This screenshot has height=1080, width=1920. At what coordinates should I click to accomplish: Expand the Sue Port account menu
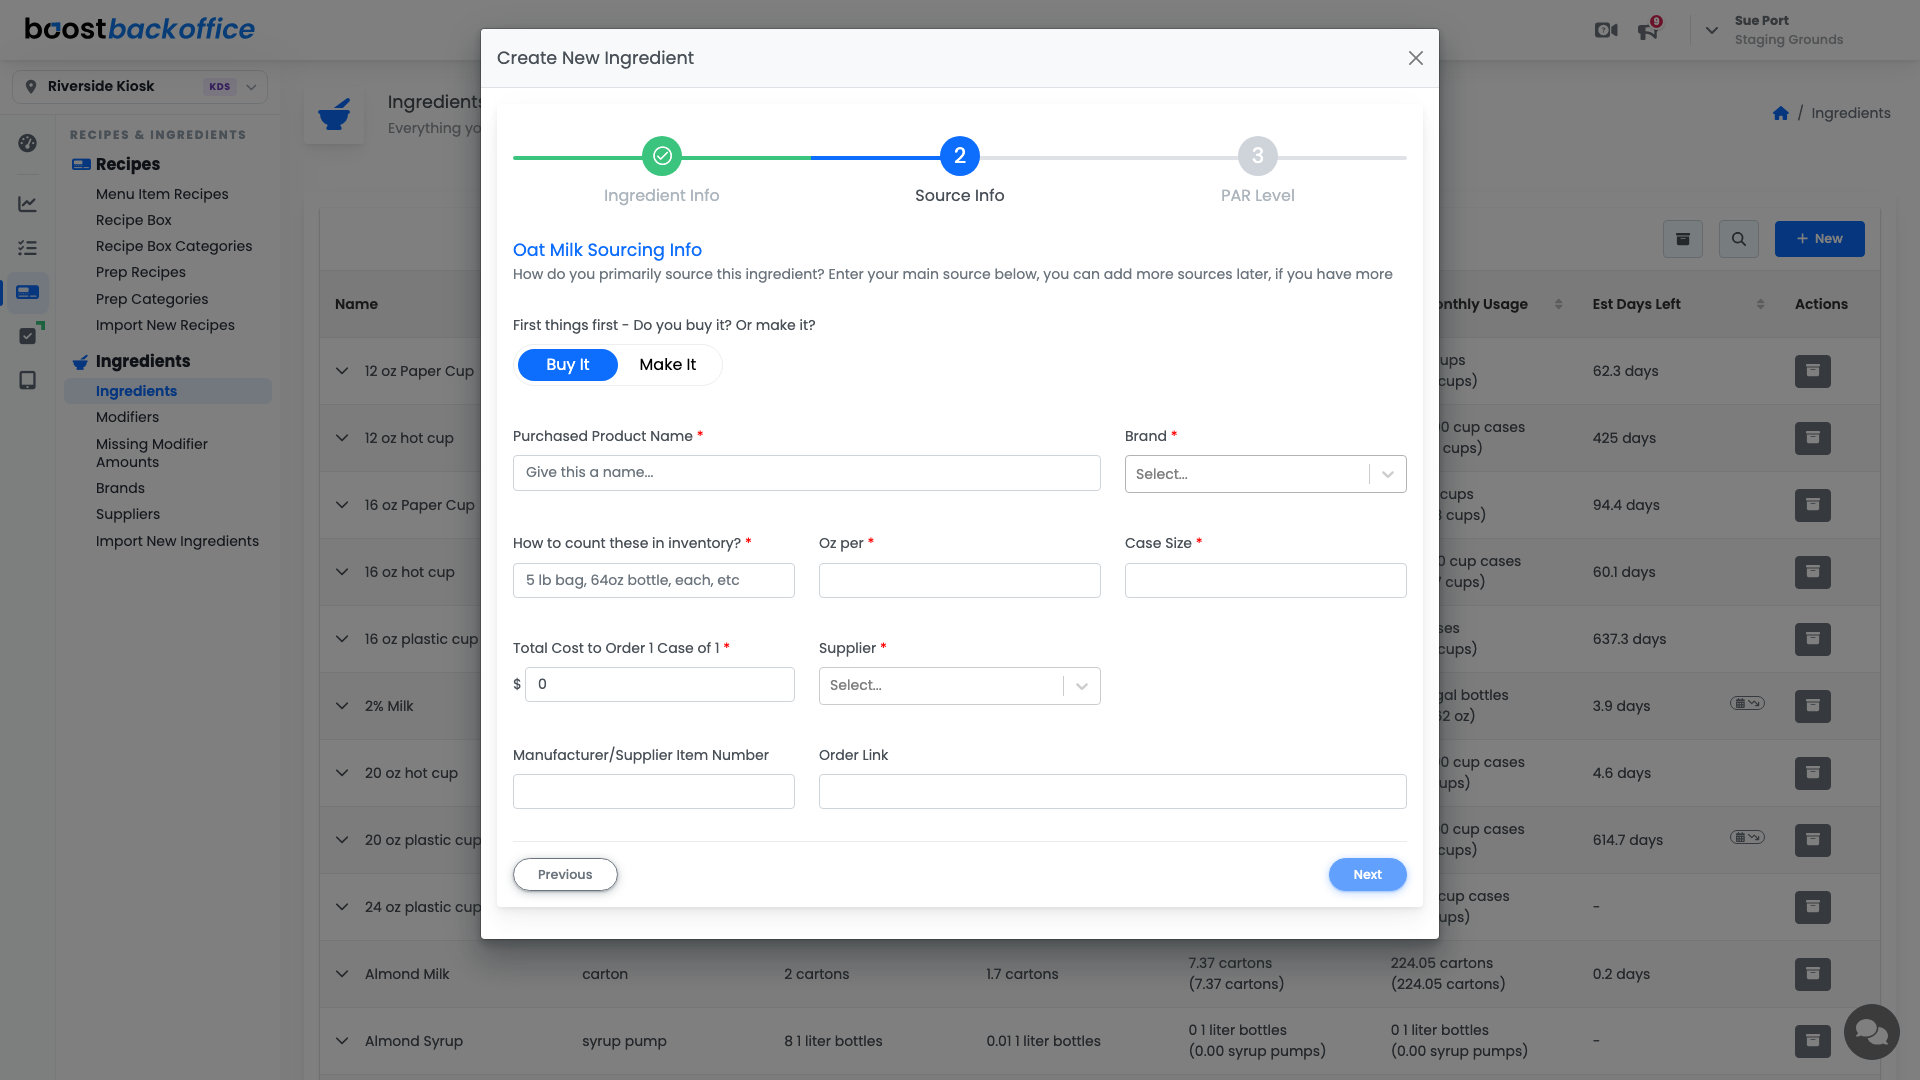1712,30
